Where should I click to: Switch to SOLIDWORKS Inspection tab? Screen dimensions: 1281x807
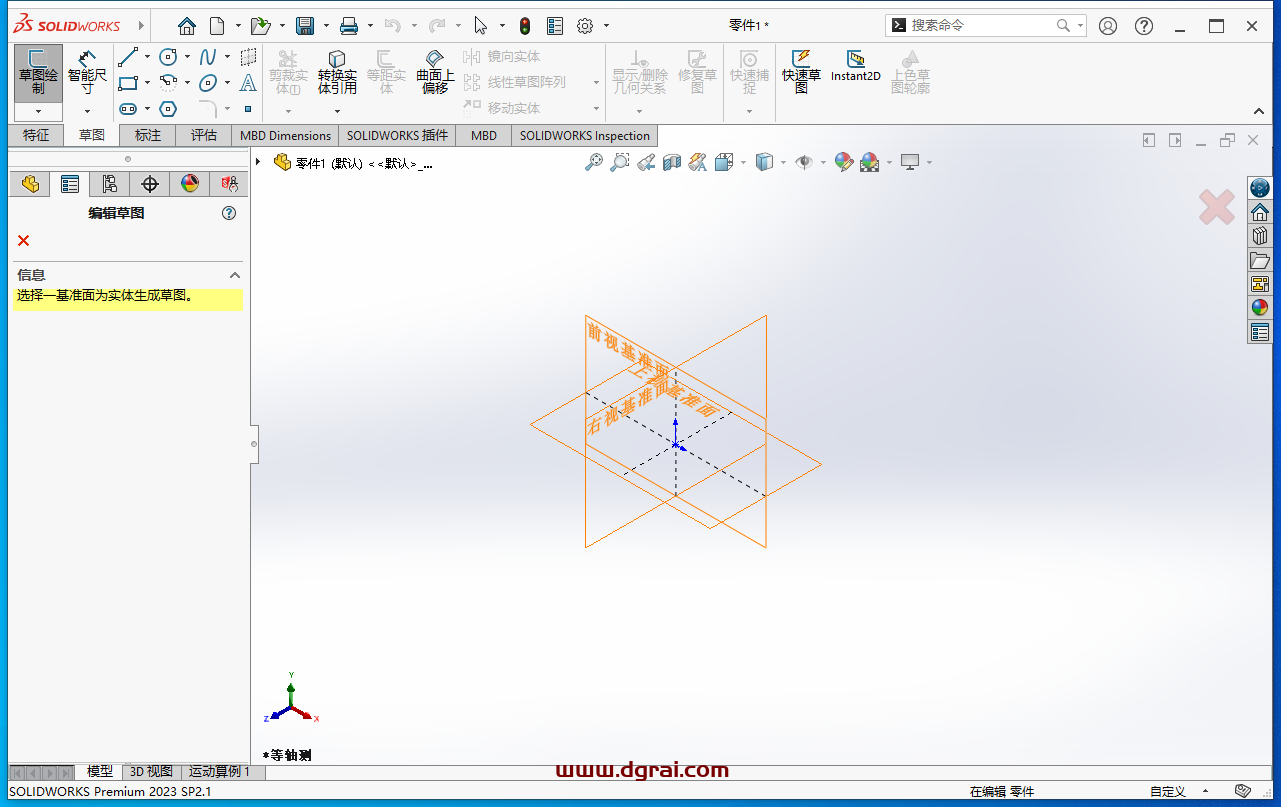point(585,136)
